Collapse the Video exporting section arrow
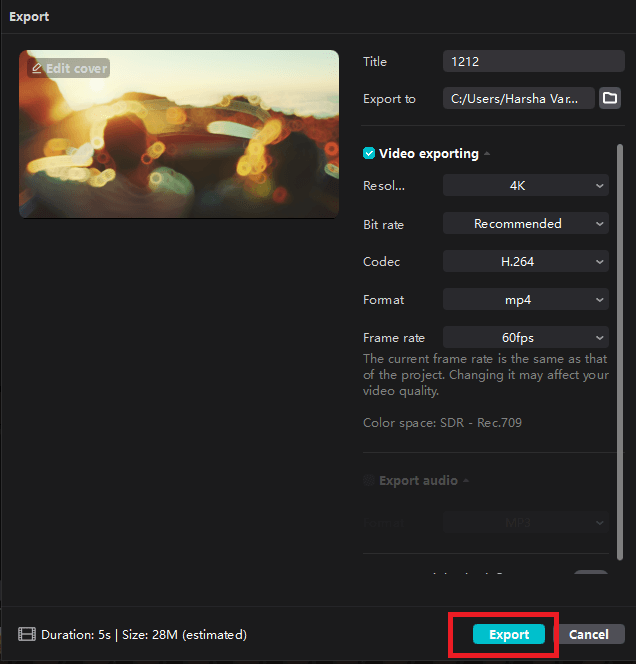 click(x=487, y=153)
